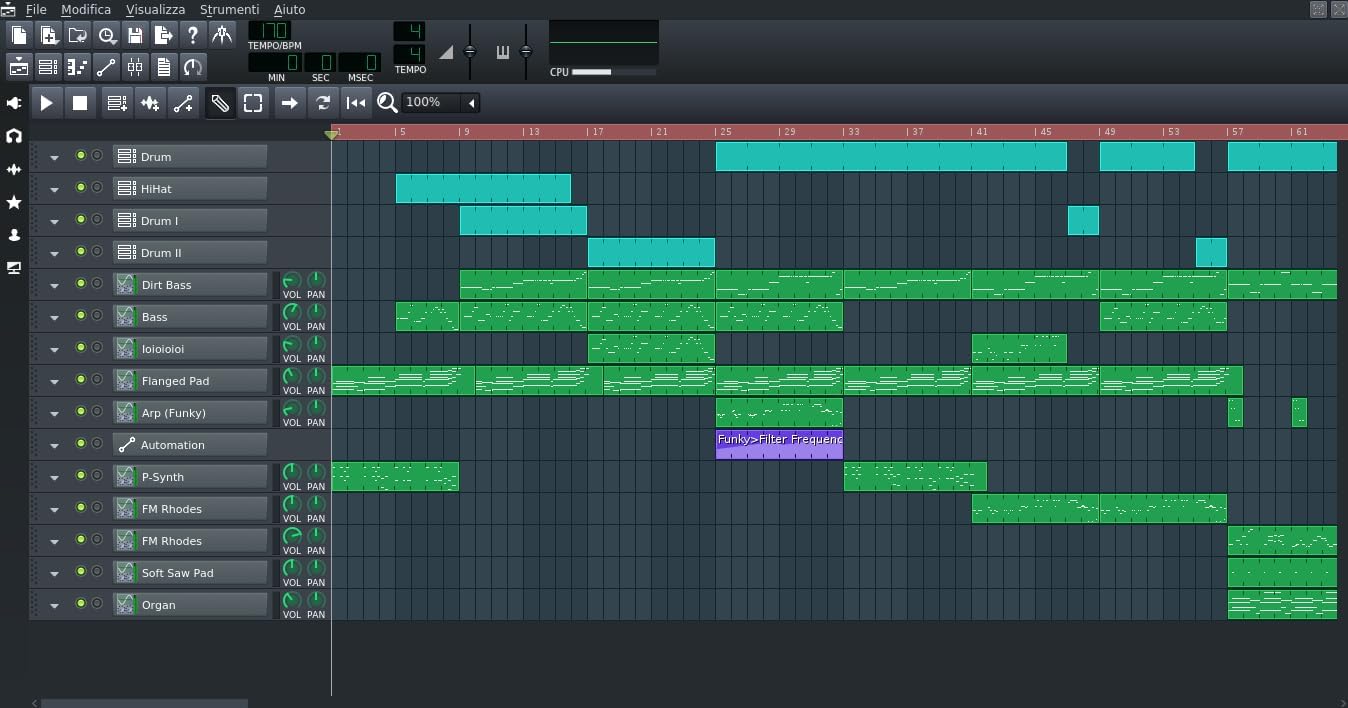1348x708 pixels.
Task: Add a beat/bassline track
Action: [117, 102]
